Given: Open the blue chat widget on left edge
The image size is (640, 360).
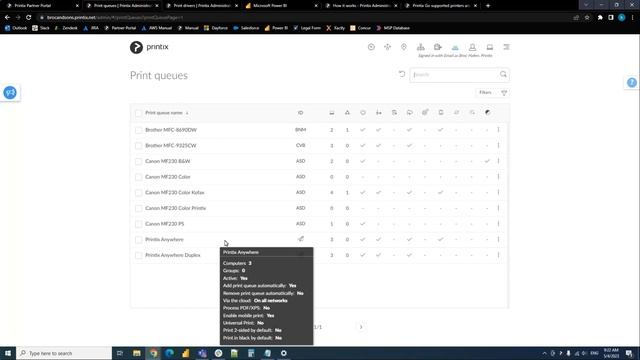Looking at the screenshot, I should 10,93.
